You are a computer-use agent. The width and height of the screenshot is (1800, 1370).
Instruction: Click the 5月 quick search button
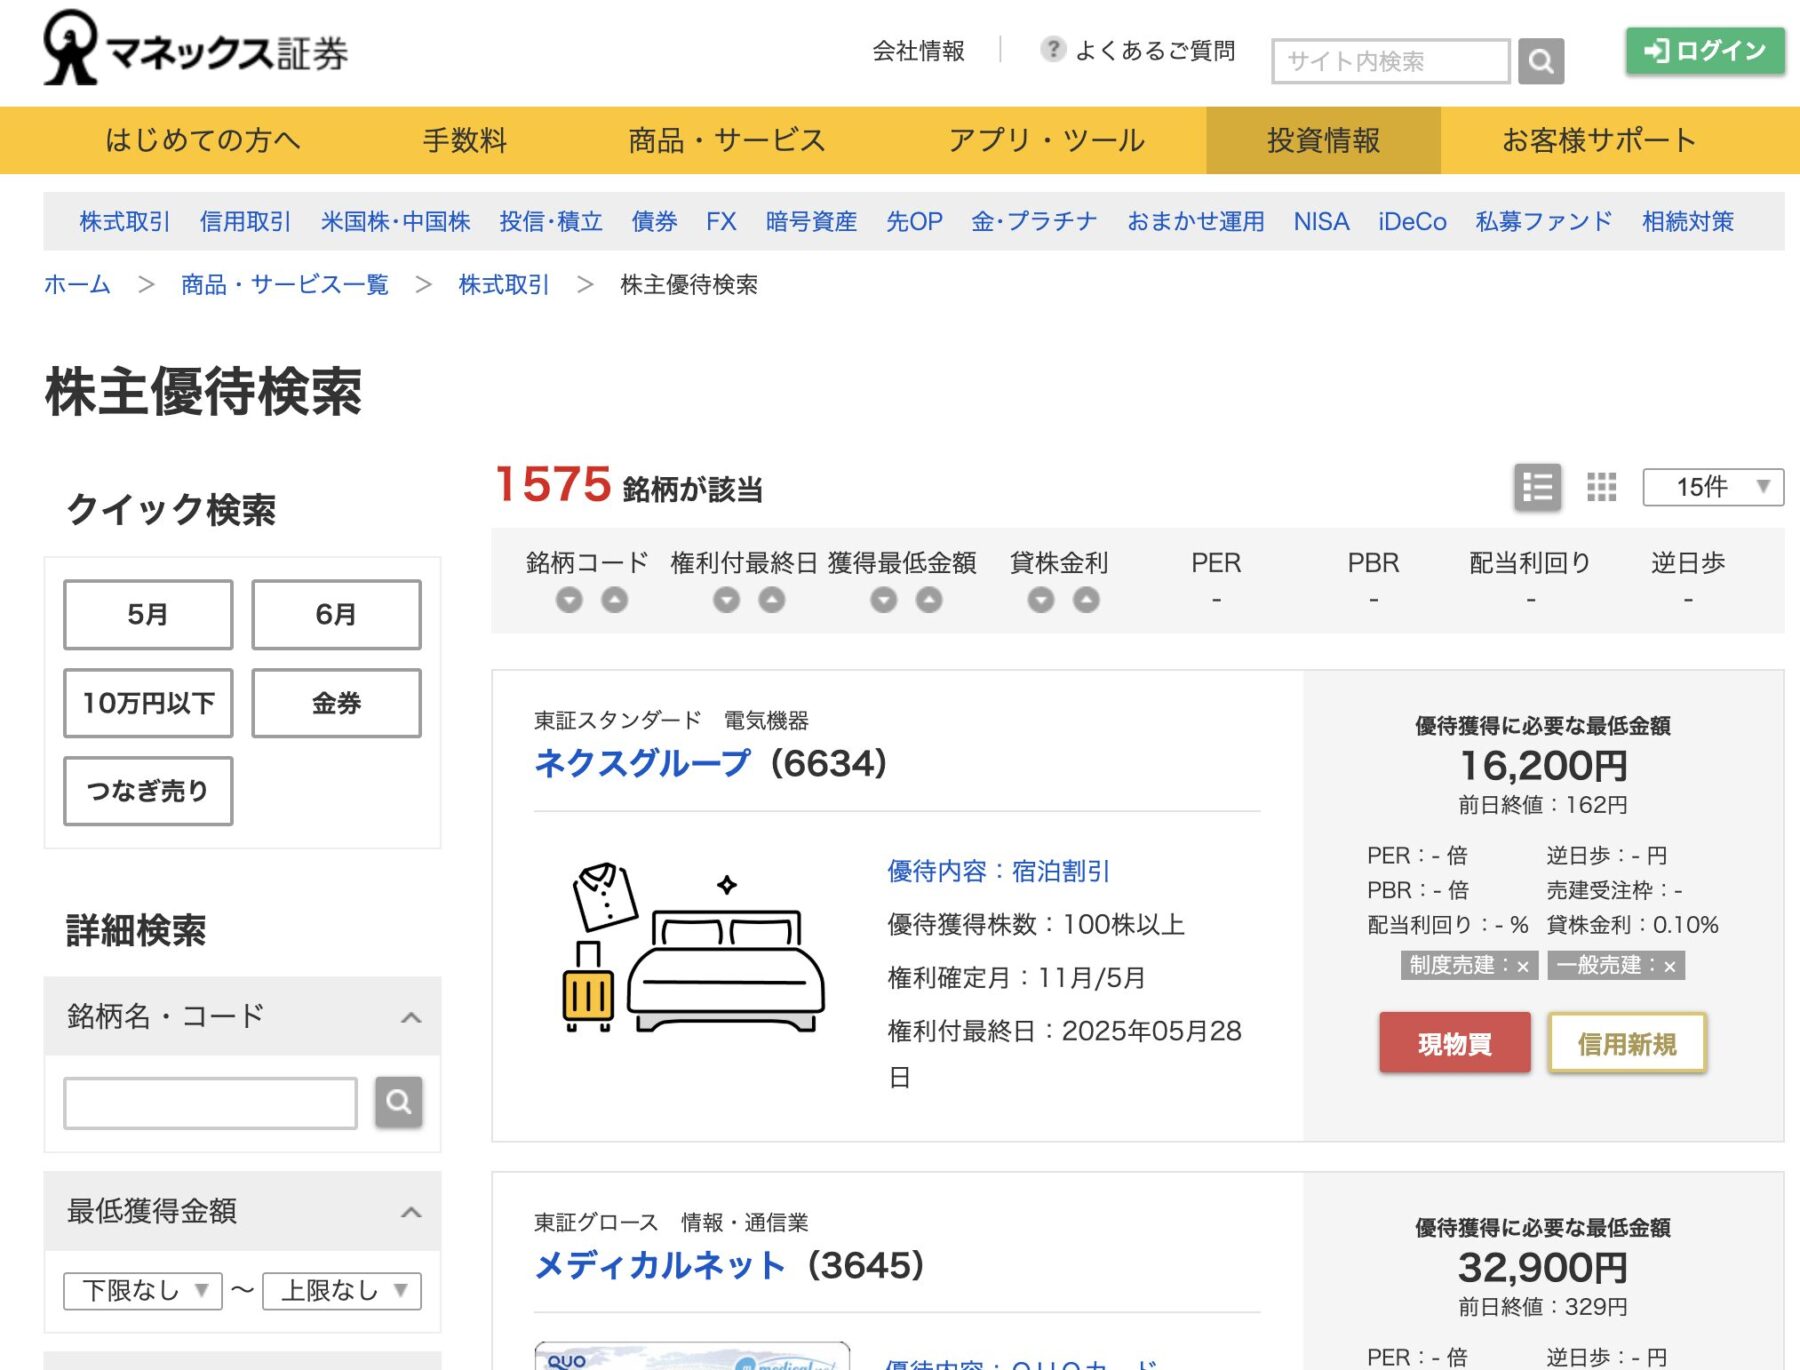tap(148, 614)
